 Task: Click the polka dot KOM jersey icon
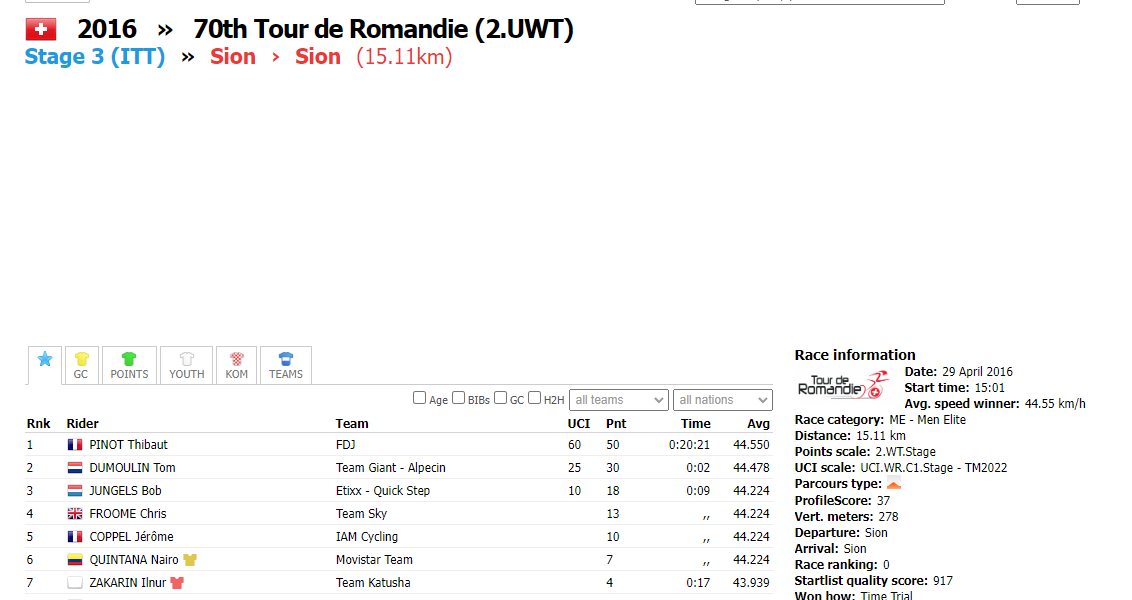236,360
